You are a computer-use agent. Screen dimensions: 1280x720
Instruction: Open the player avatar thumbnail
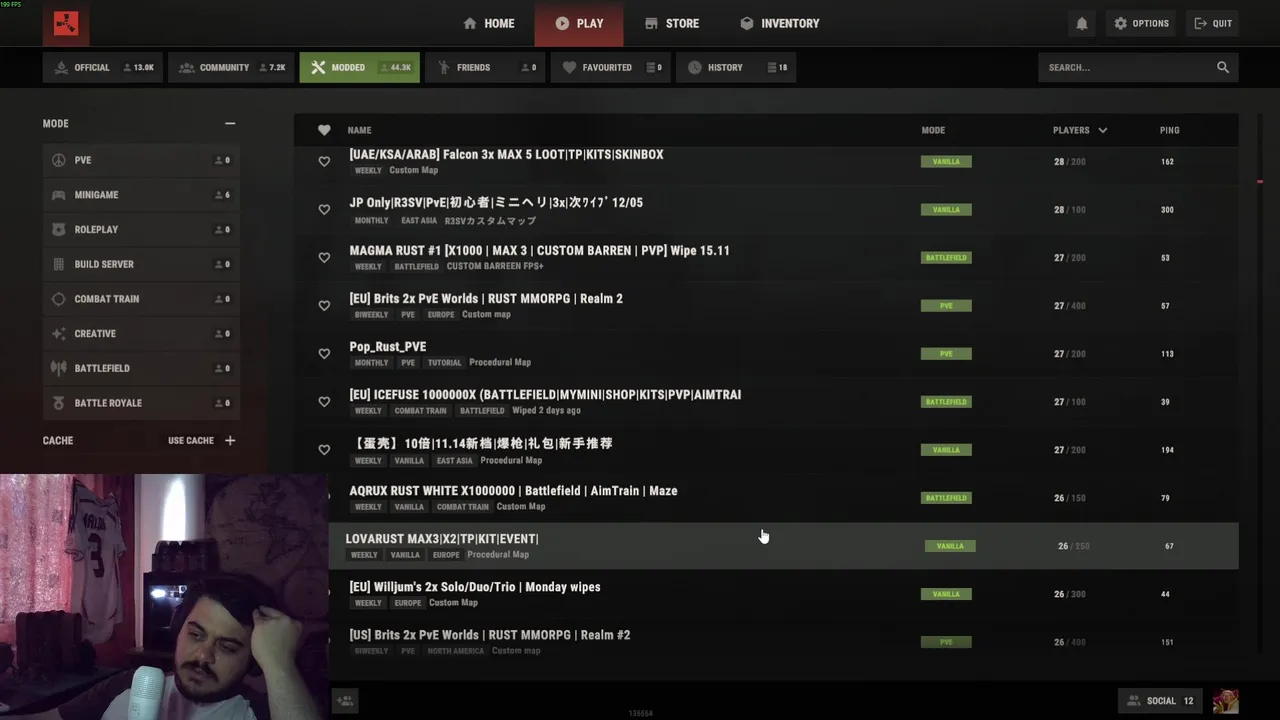click(1225, 701)
